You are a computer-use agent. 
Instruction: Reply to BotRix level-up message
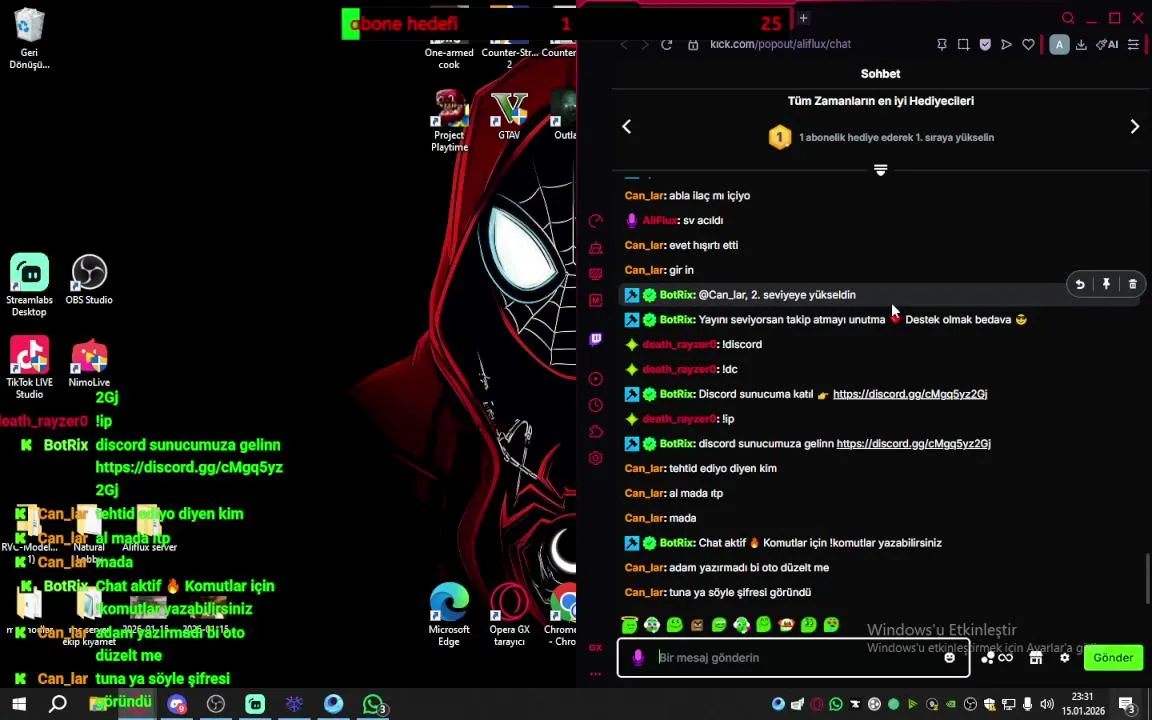click(1080, 284)
